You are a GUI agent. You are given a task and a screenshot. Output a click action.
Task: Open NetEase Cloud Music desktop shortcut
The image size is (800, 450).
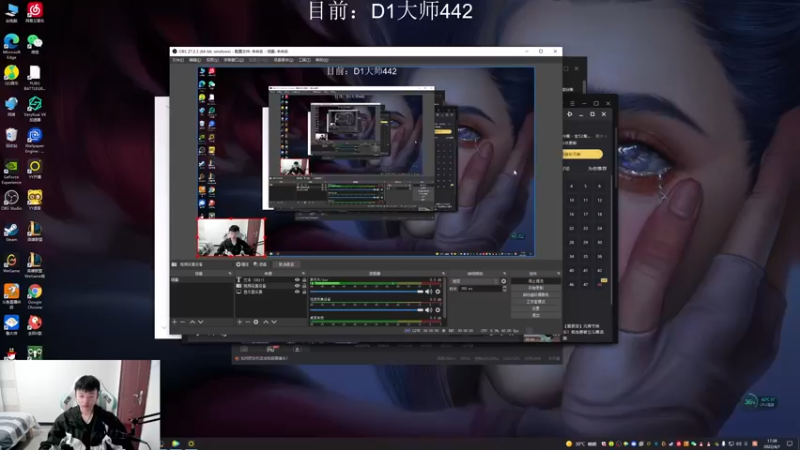pyautogui.click(x=35, y=12)
